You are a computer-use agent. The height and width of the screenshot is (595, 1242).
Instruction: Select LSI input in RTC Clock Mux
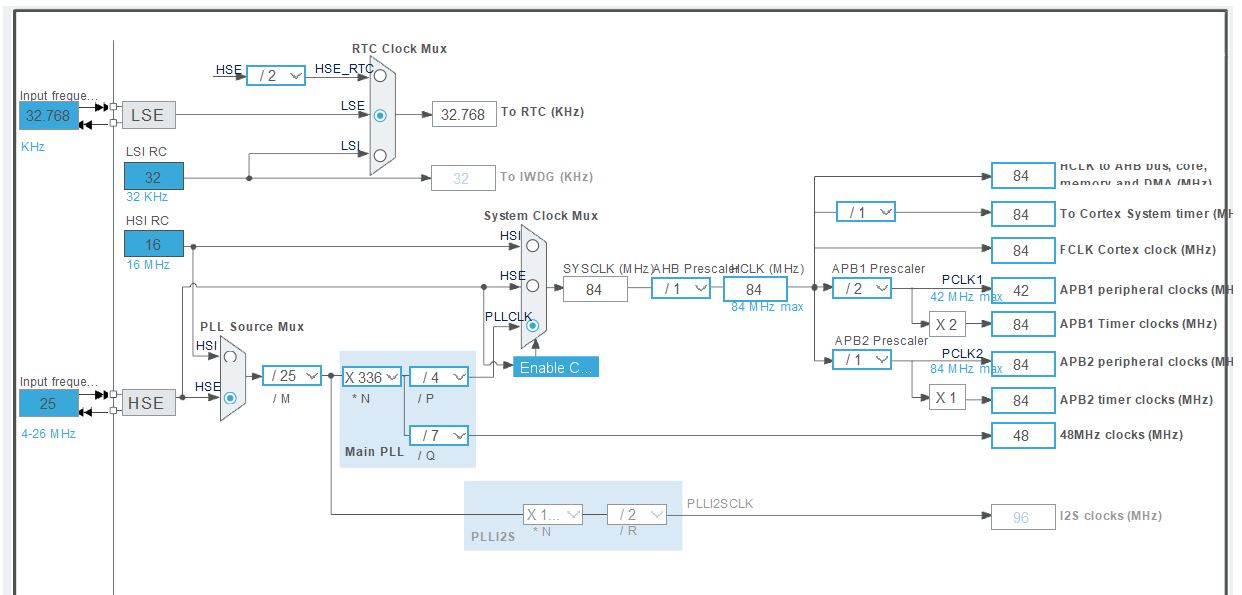pos(380,155)
